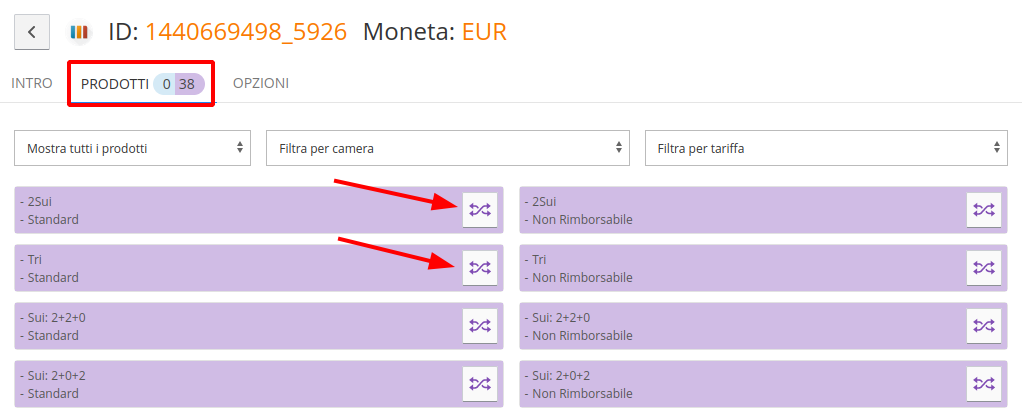1022x413 pixels.
Task: Click shuffle icon on Tri Non Rimborsabile
Action: pyautogui.click(x=984, y=268)
